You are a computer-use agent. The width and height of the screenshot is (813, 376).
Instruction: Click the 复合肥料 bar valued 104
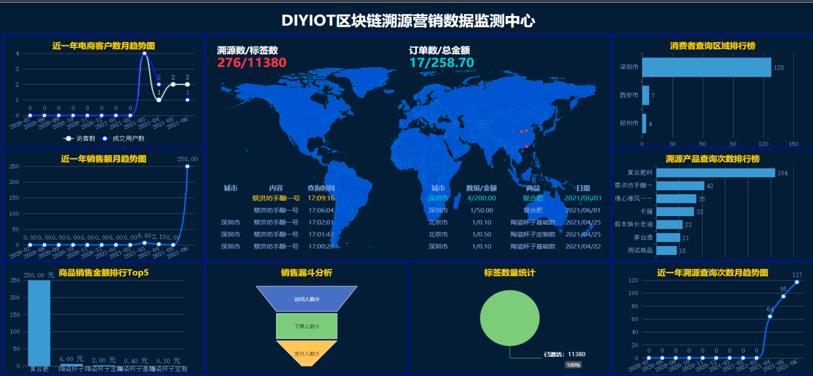pyautogui.click(x=716, y=173)
